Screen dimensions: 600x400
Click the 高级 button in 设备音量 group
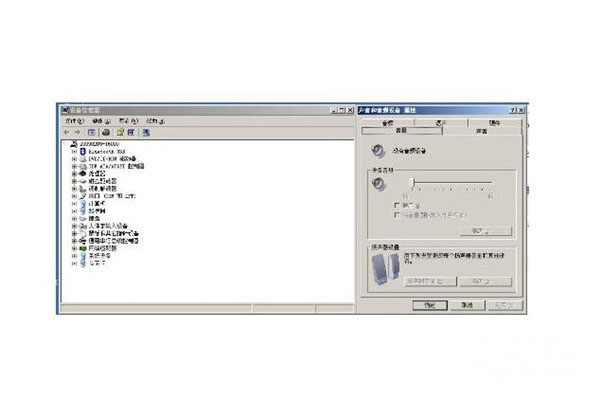coord(486,231)
